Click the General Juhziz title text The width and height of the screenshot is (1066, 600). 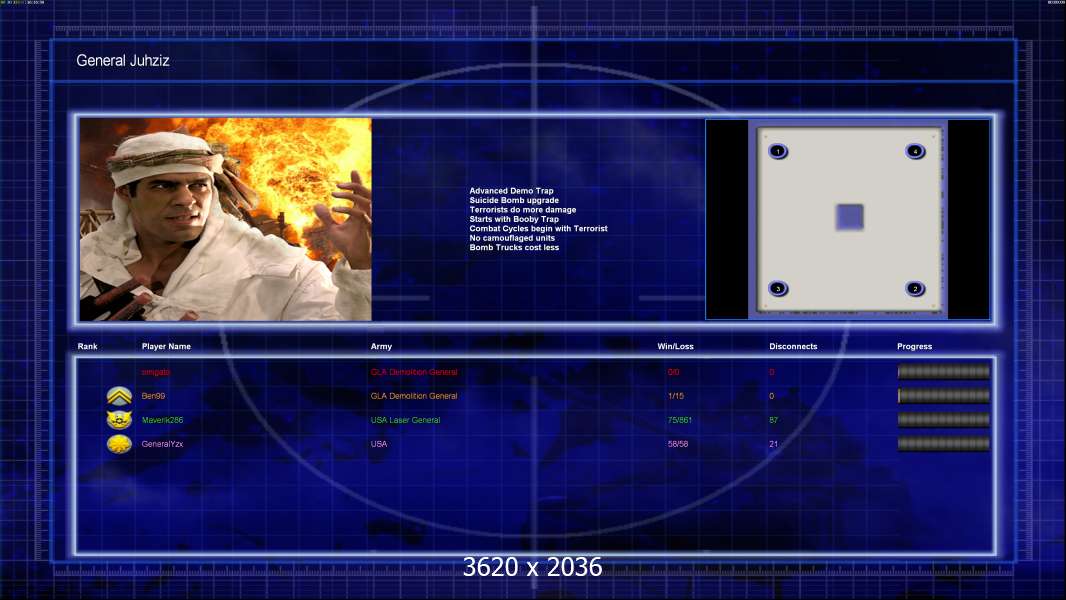pyautogui.click(x=123, y=60)
